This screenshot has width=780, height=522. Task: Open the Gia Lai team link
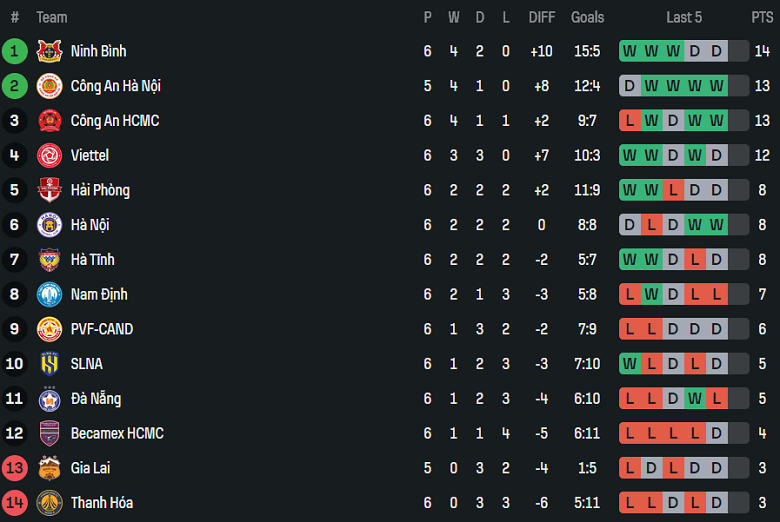91,468
